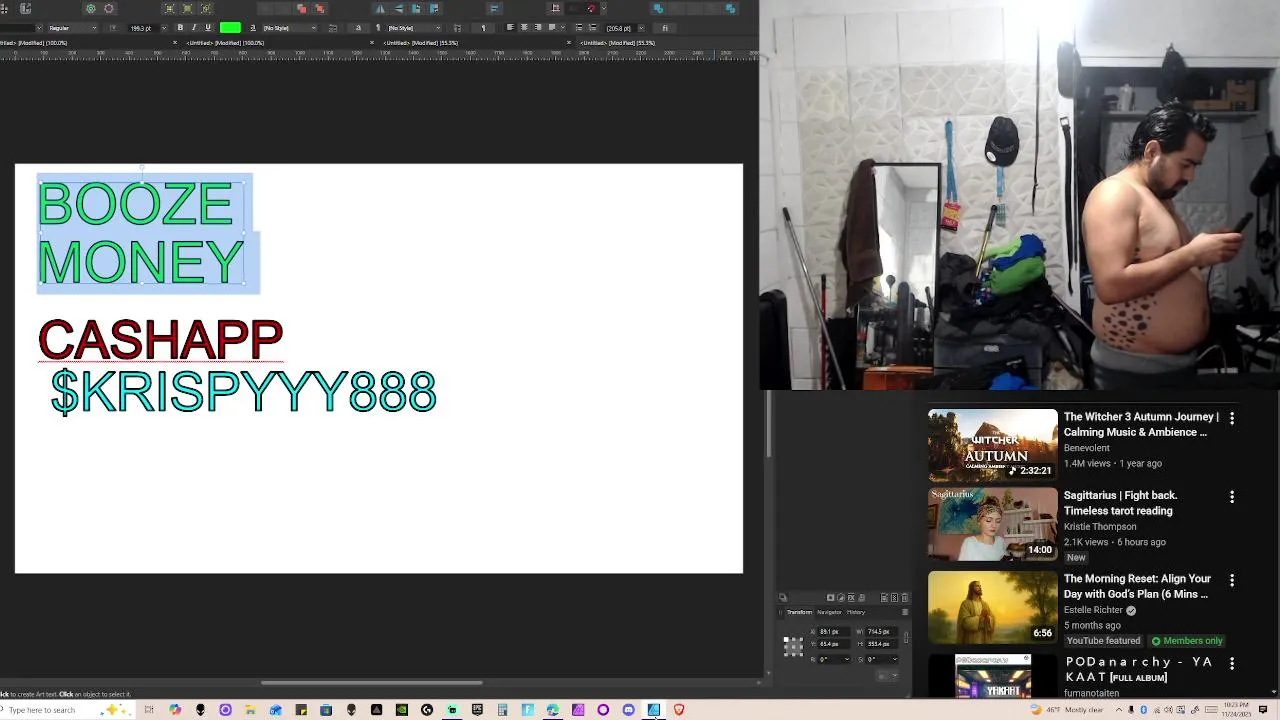Click the add layer icon
This screenshot has width=1280, height=720.
coord(884,598)
